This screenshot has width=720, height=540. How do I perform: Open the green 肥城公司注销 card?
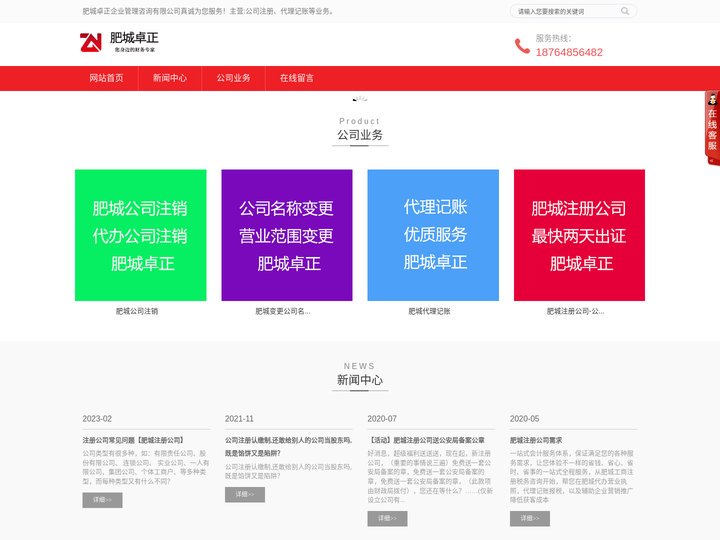click(141, 235)
